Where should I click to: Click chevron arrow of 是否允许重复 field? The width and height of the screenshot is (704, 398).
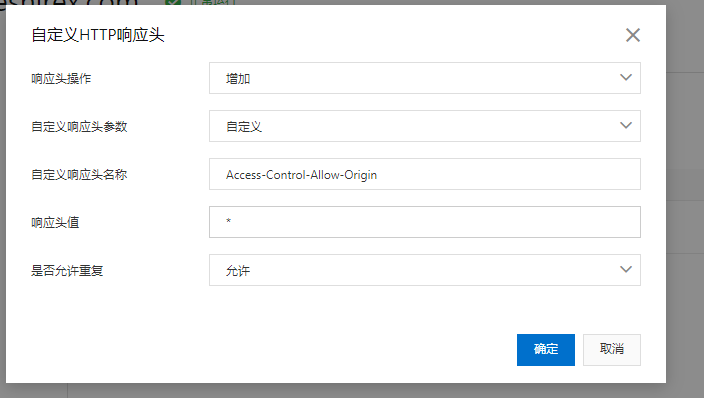[626, 270]
